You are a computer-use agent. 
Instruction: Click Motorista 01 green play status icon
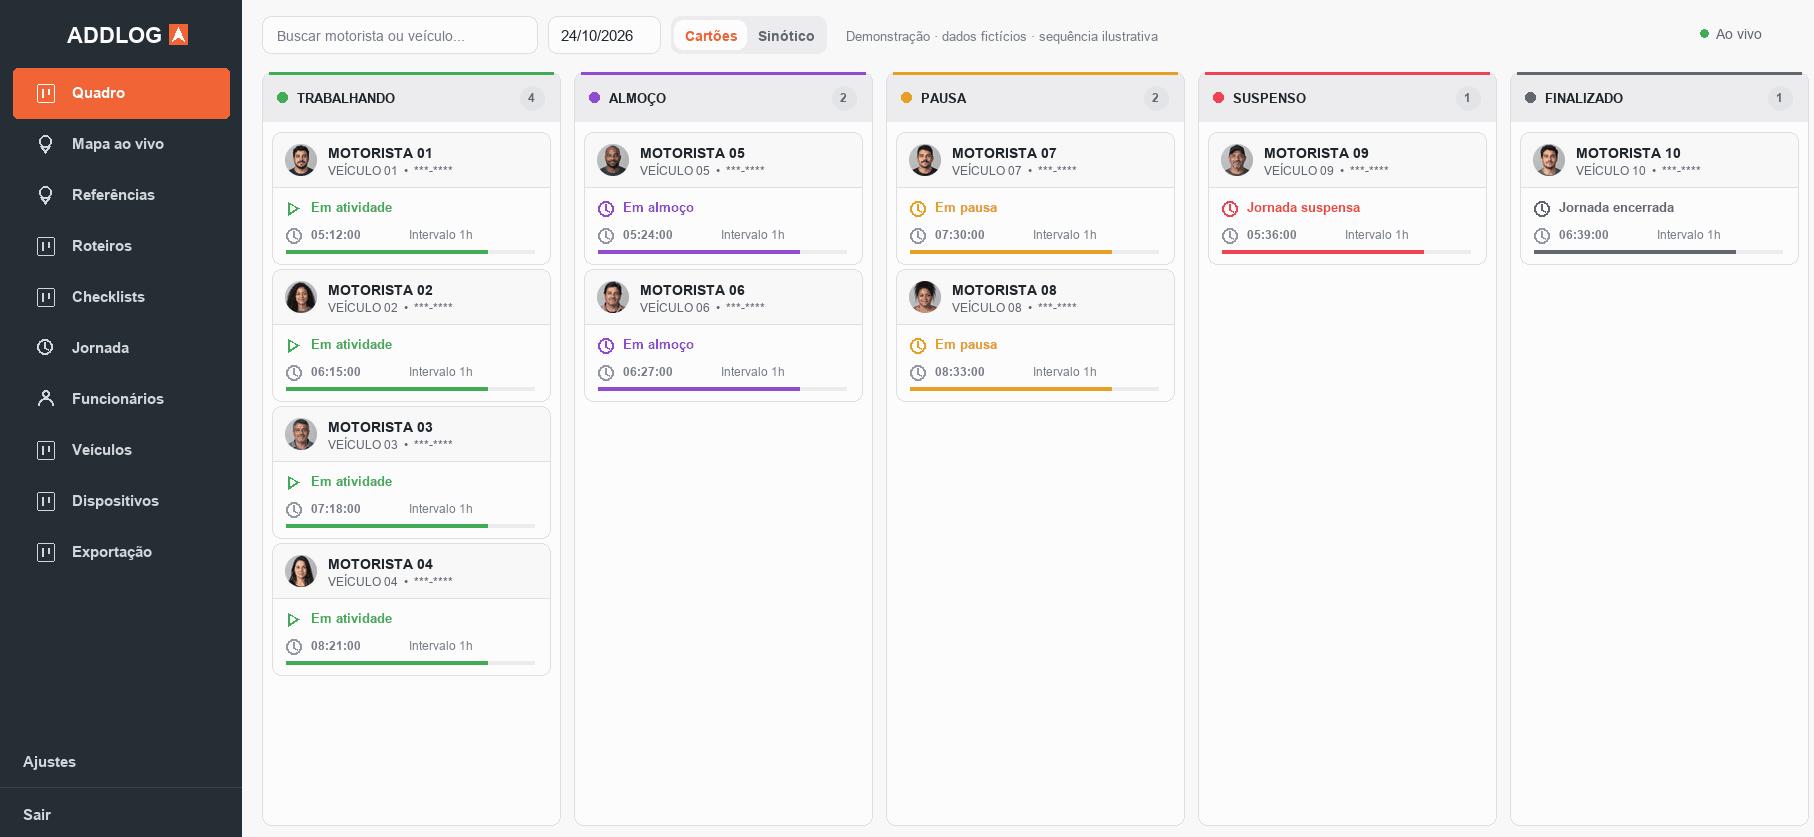[x=294, y=208]
